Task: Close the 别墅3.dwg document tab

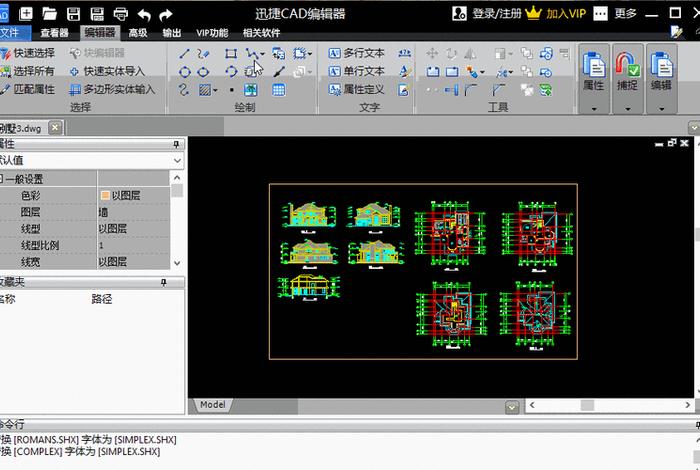Action: coord(55,128)
